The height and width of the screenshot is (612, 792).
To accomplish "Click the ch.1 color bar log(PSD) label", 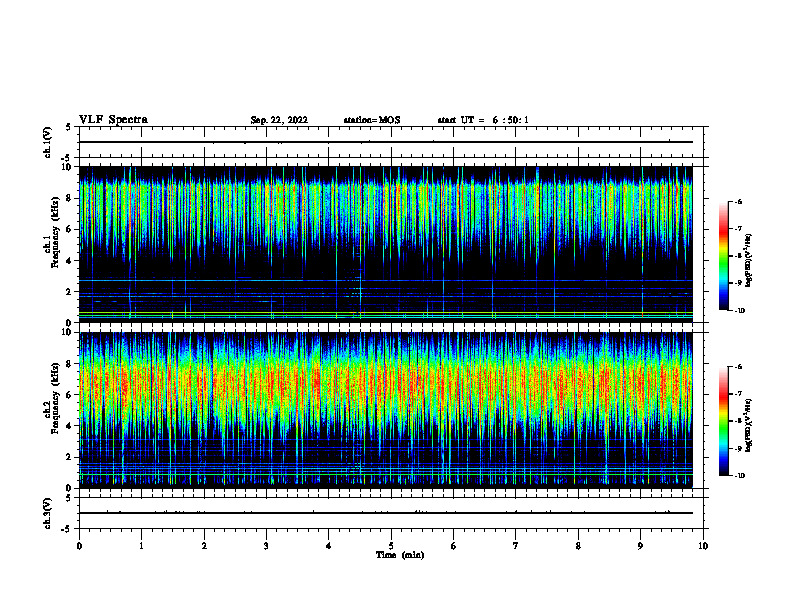I will coord(749,260).
